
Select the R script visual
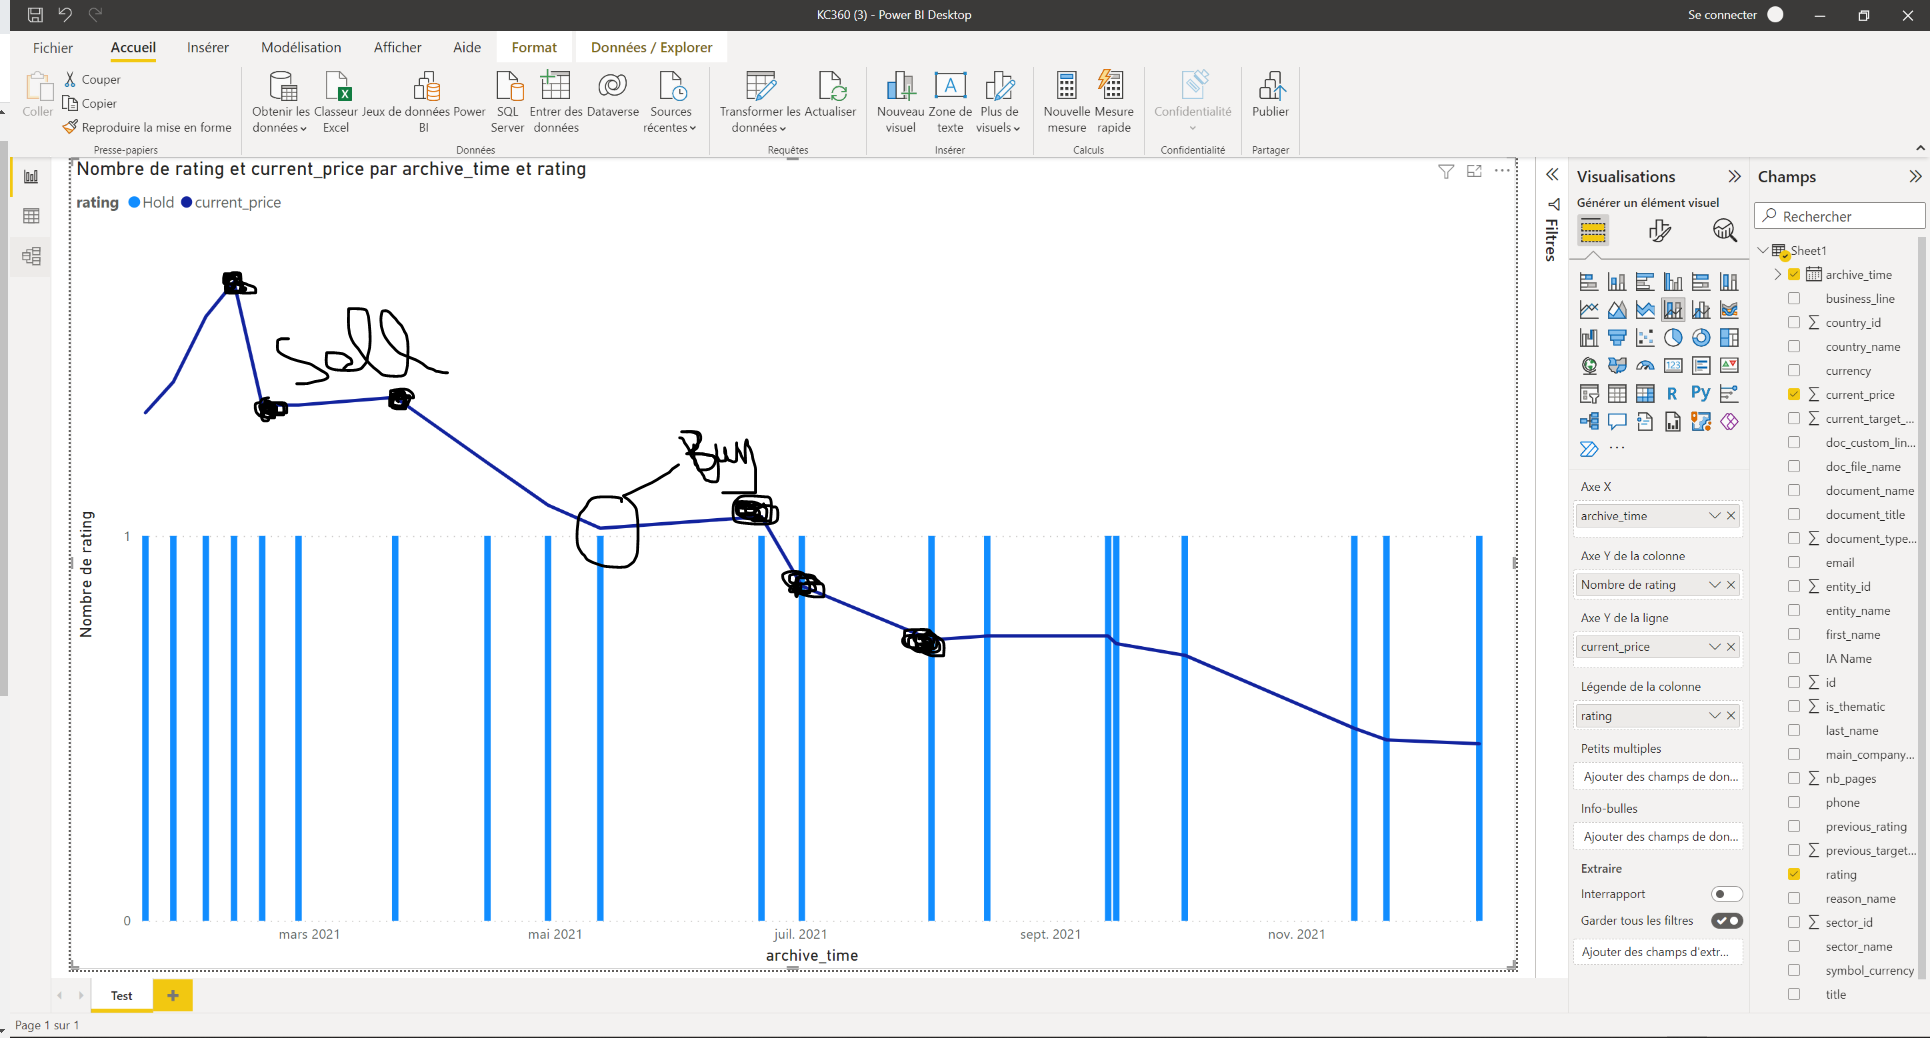tap(1672, 394)
